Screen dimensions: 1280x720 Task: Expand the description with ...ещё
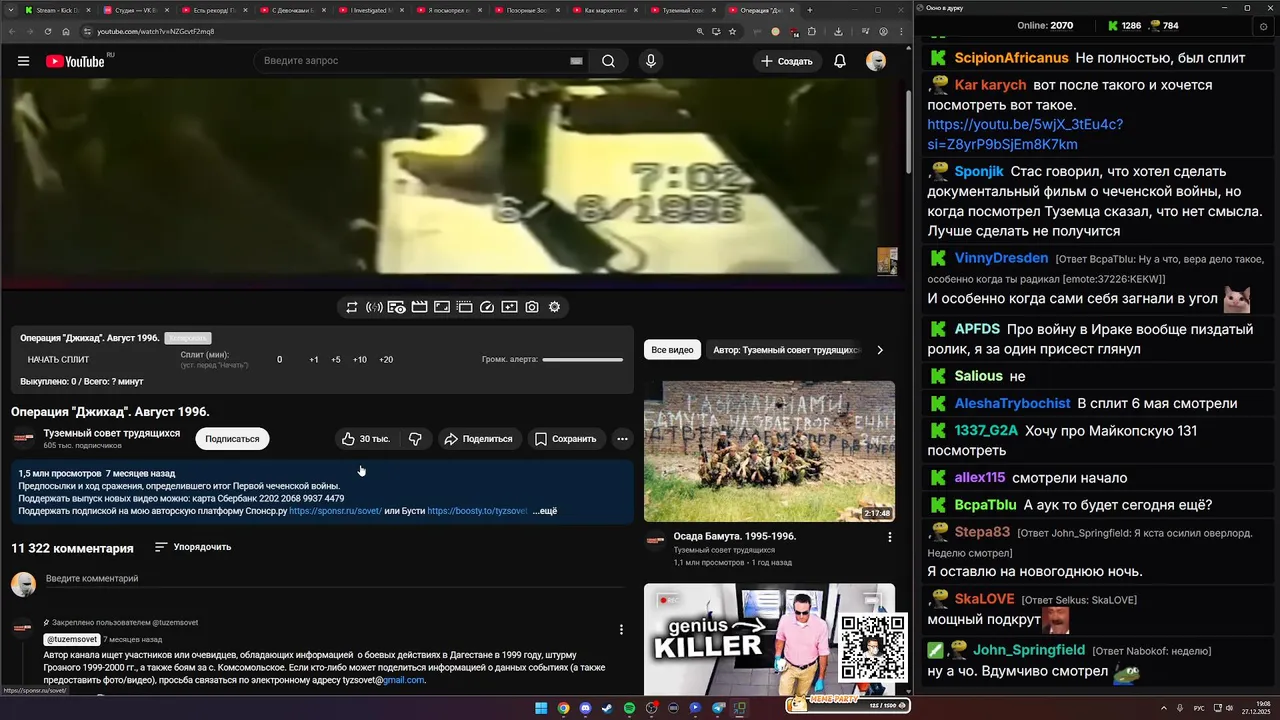coord(545,511)
